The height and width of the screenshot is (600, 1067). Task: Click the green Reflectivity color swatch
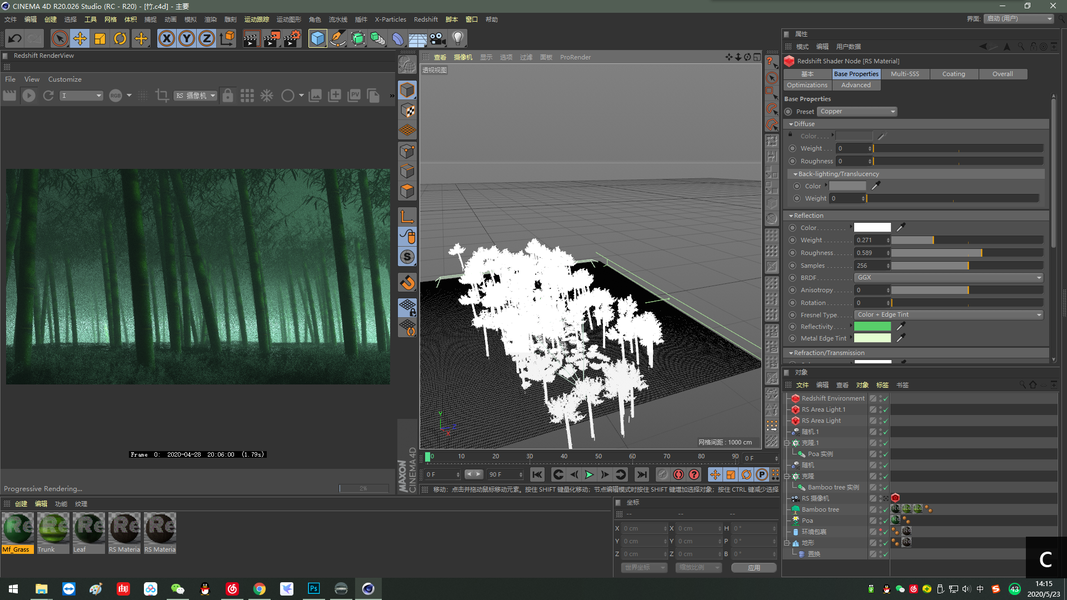click(x=872, y=326)
